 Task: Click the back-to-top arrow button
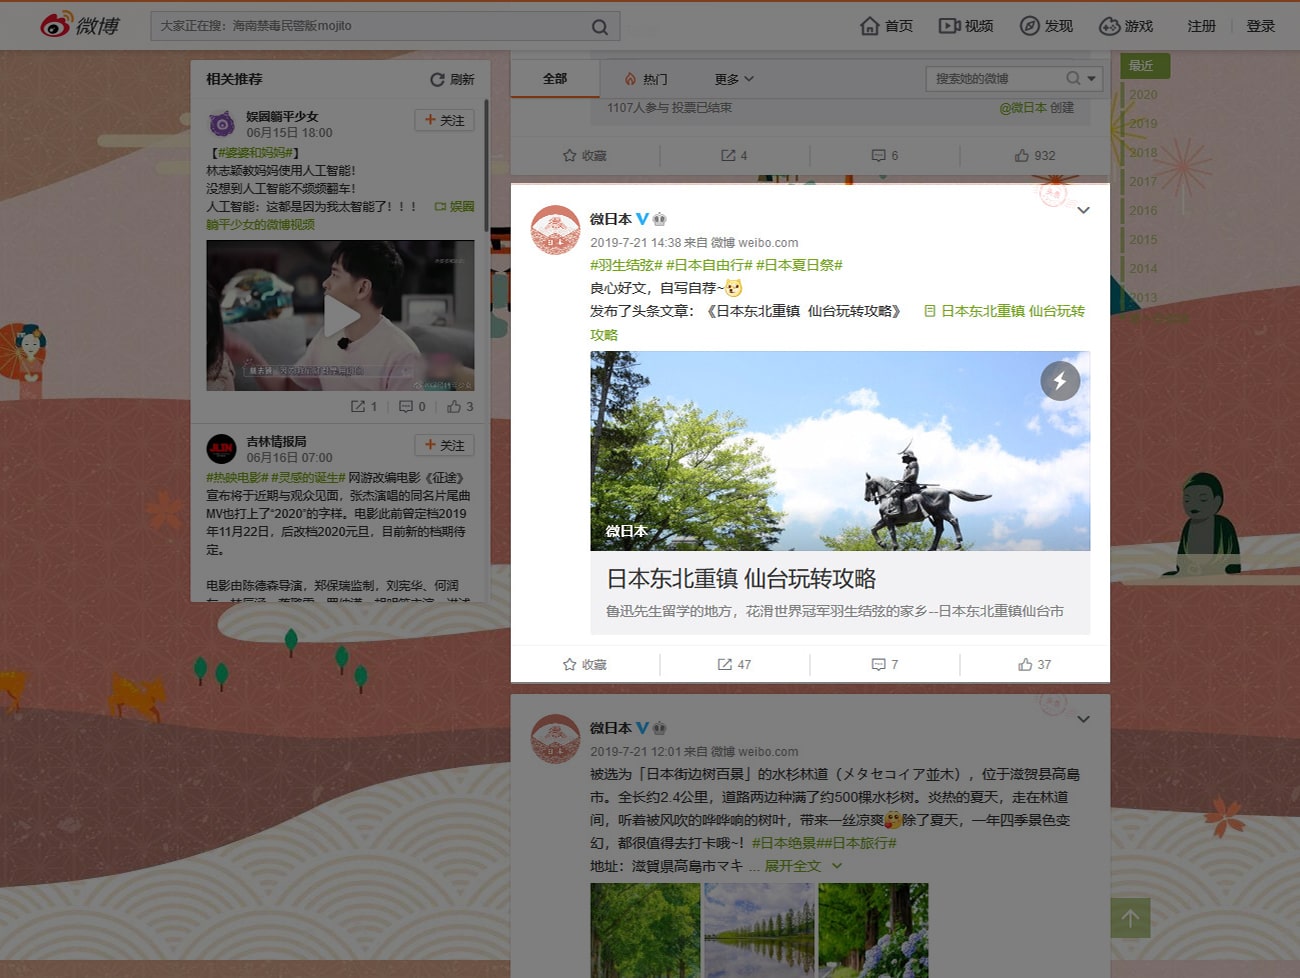[1130, 918]
